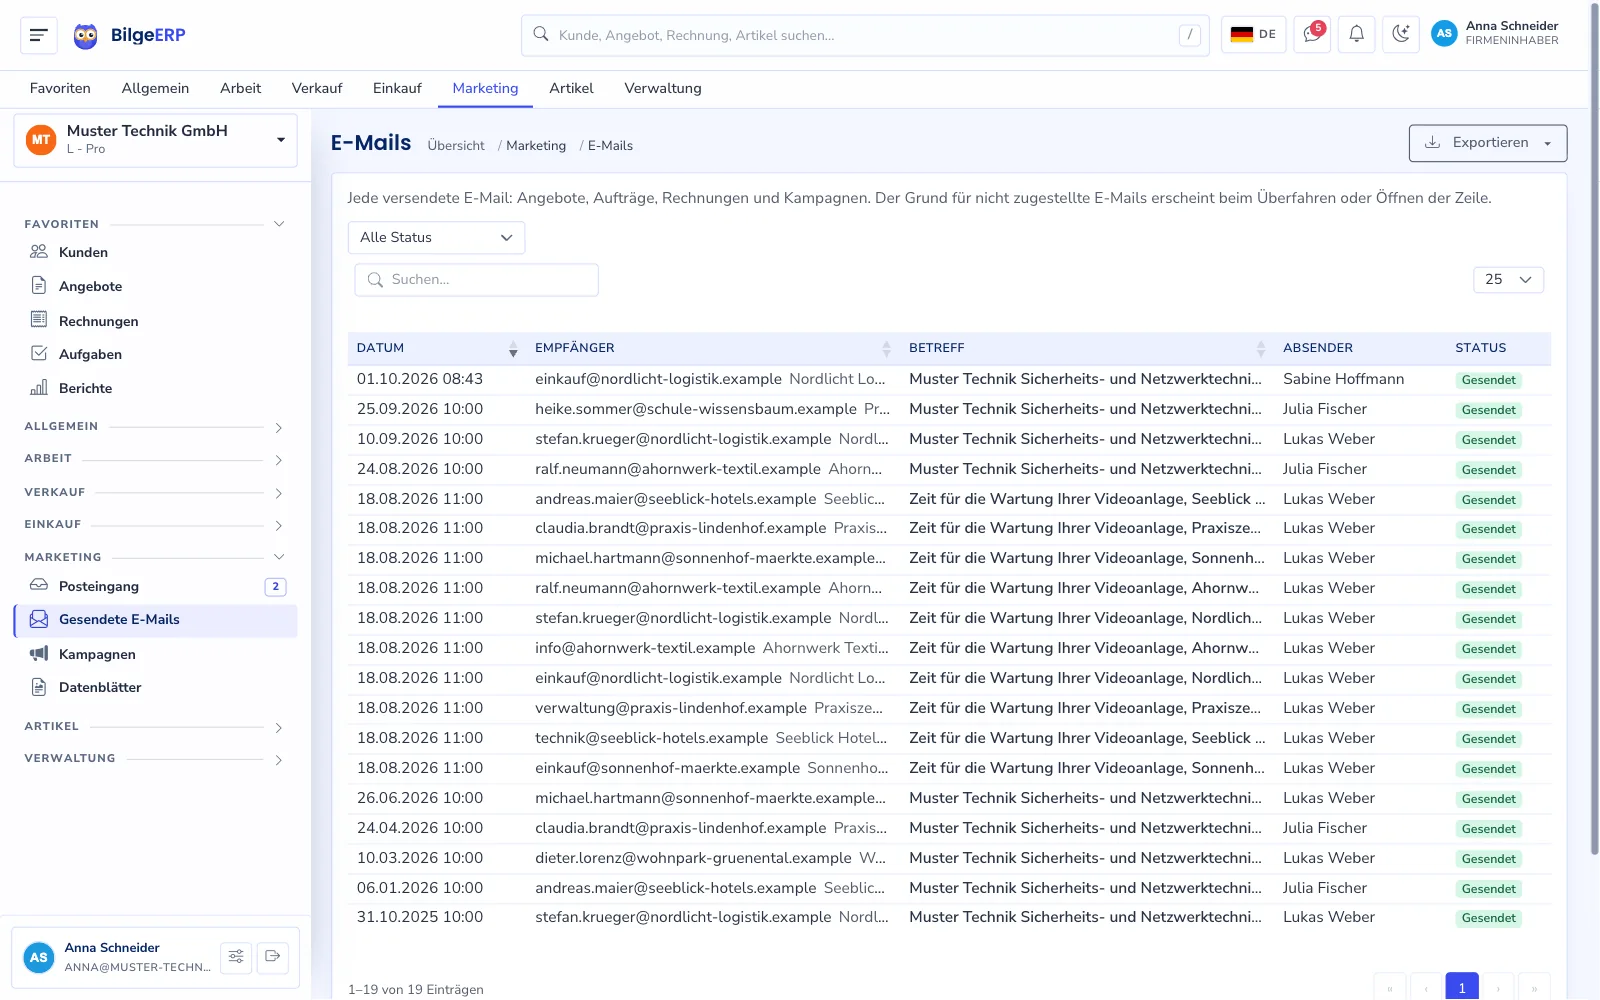Open the Alle Status filter dropdown

[436, 237]
